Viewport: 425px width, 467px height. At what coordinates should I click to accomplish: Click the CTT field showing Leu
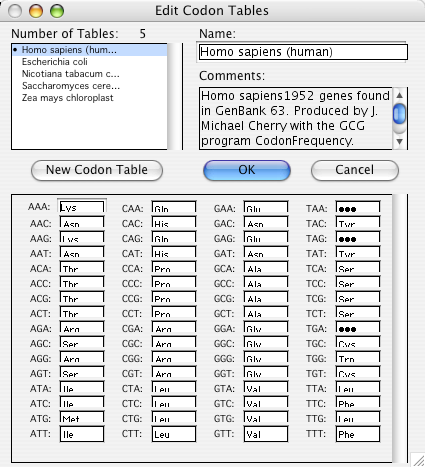coord(174,434)
